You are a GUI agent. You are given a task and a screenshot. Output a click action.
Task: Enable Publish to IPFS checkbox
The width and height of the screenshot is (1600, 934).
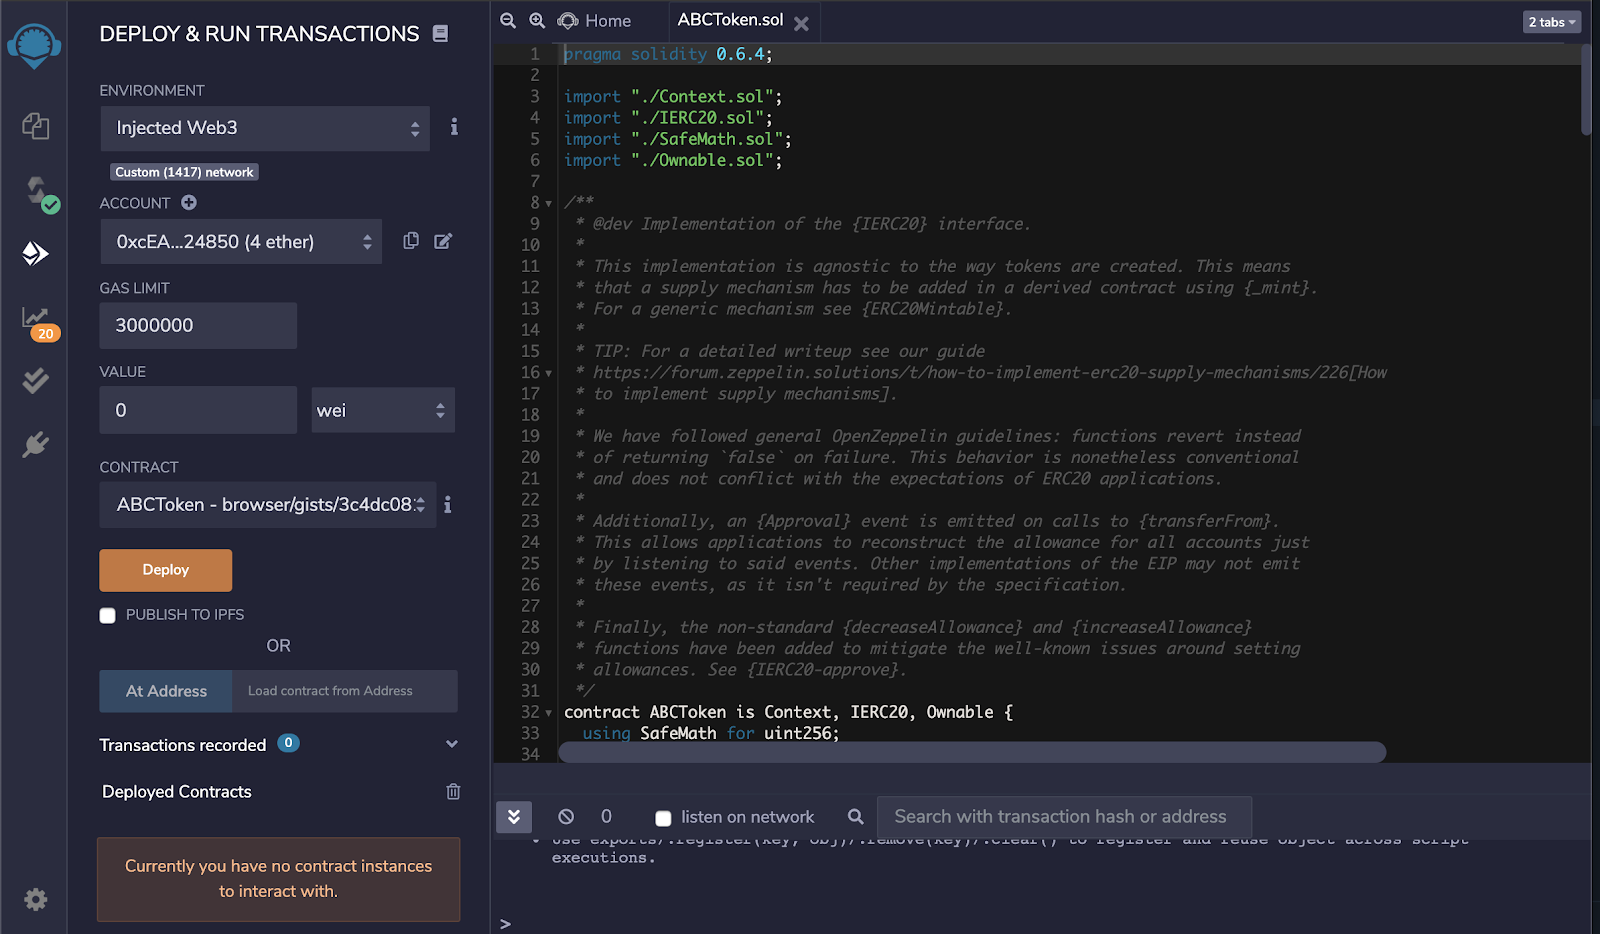coord(108,615)
